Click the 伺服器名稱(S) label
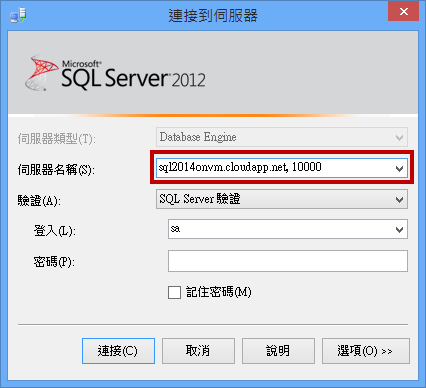The height and width of the screenshot is (388, 426). click(x=56, y=170)
